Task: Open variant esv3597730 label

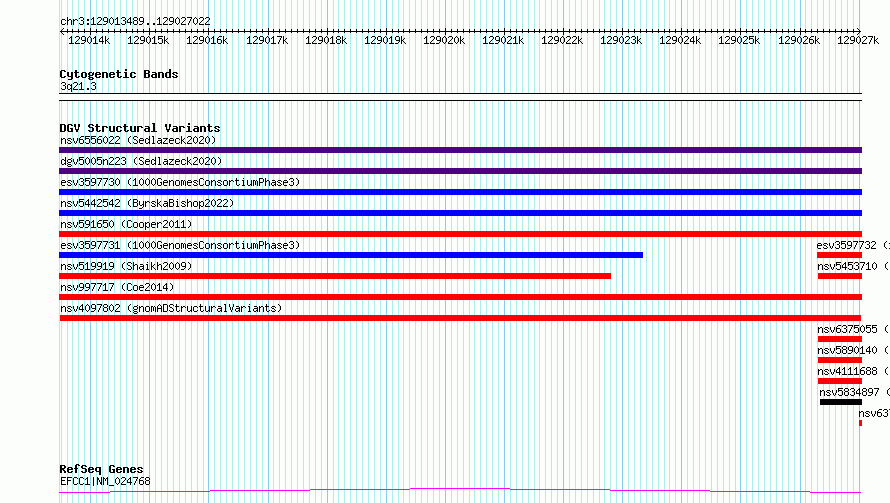Action: coord(180,182)
